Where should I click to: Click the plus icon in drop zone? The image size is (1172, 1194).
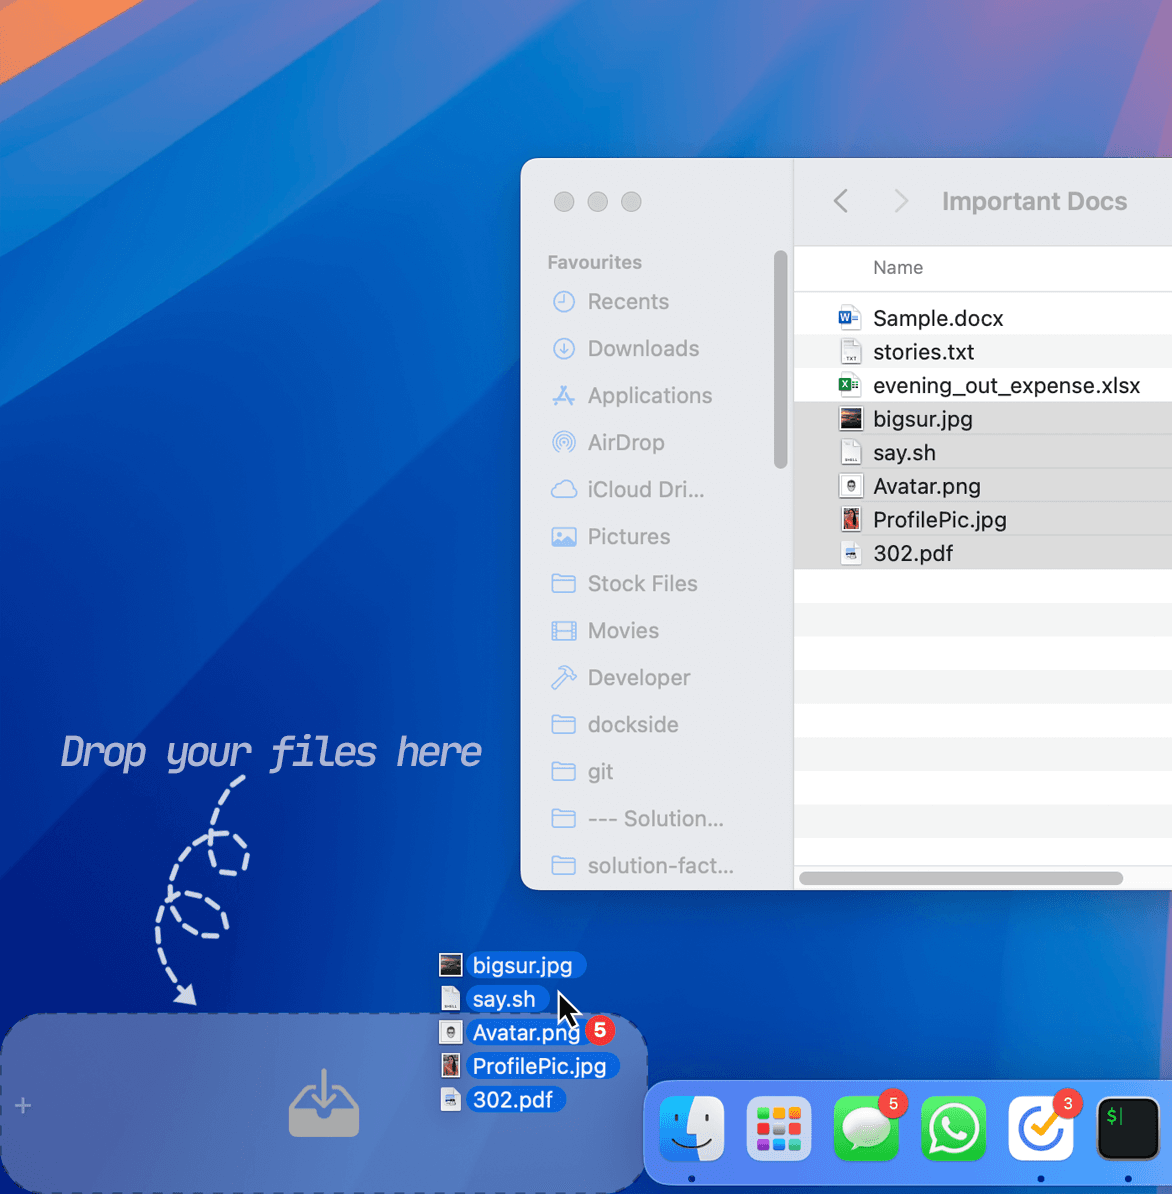(23, 1105)
